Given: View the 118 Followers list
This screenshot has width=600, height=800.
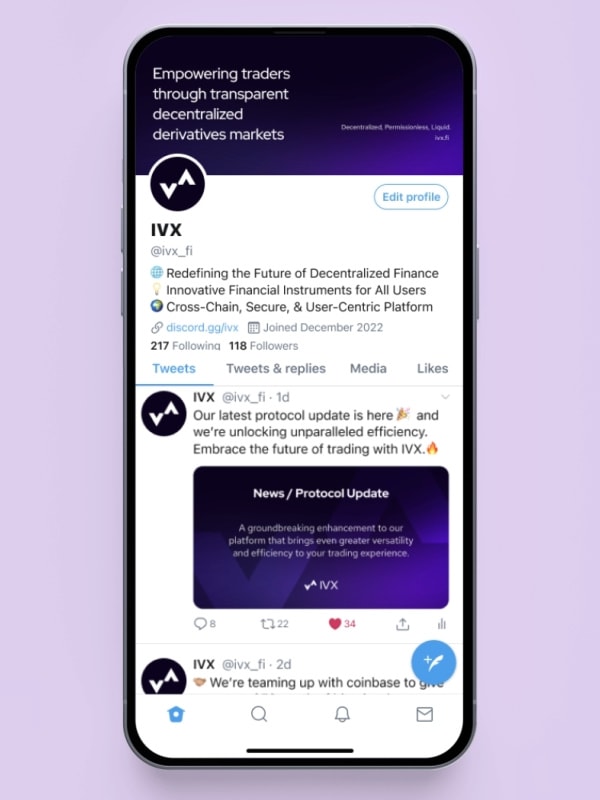Looking at the screenshot, I should pos(263,345).
